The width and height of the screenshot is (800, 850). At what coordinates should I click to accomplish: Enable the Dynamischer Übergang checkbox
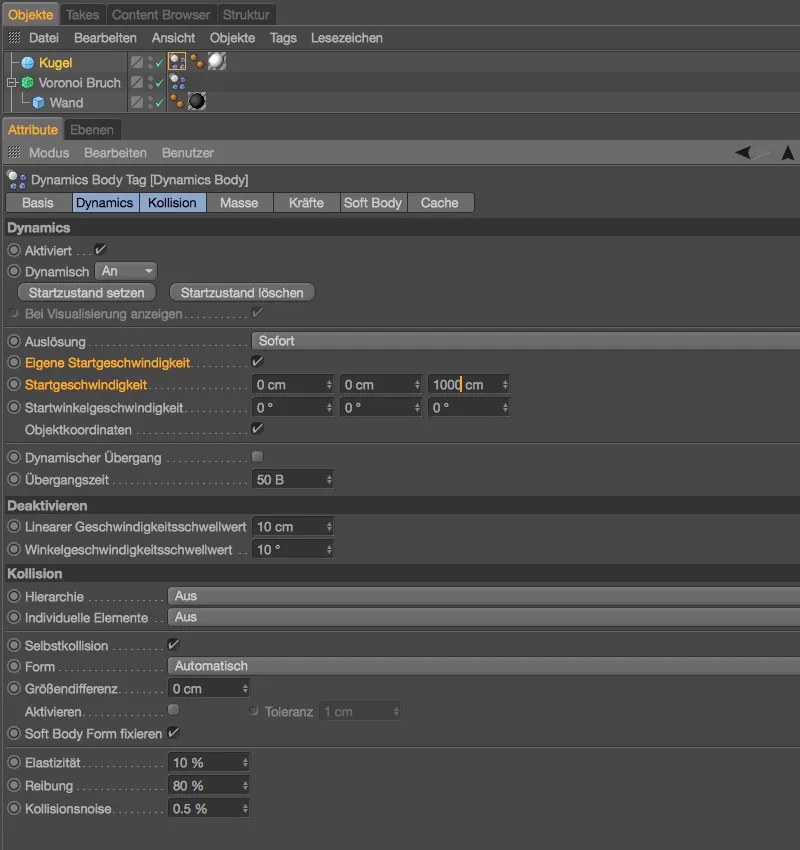coord(257,457)
